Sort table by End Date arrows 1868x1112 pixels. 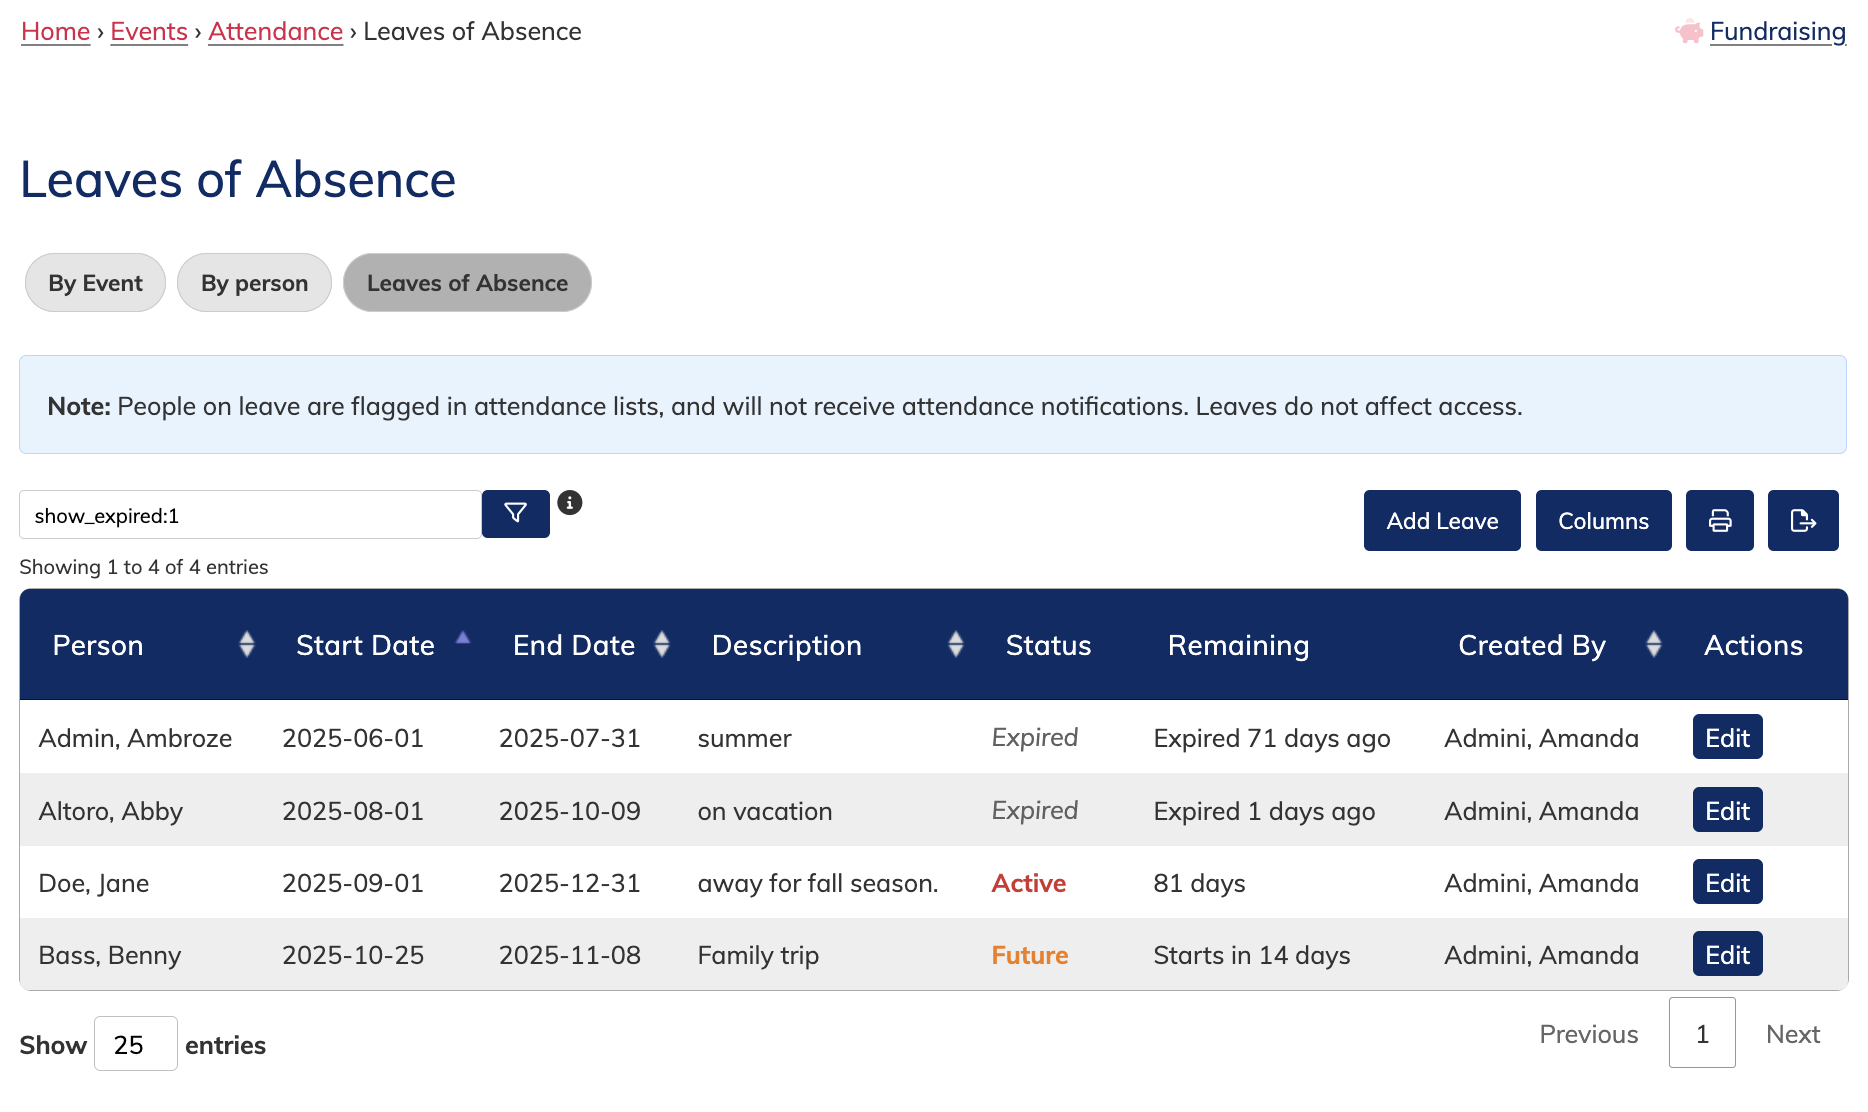pyautogui.click(x=662, y=645)
